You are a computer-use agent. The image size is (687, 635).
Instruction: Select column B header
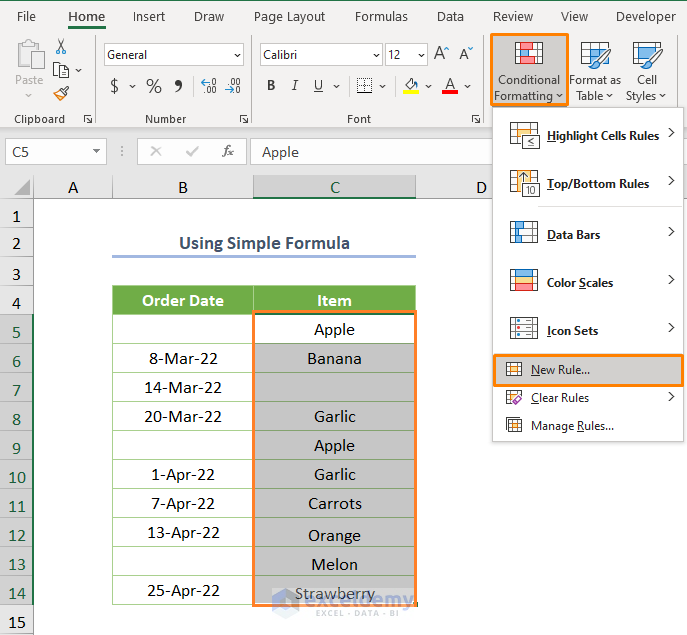tap(183, 187)
